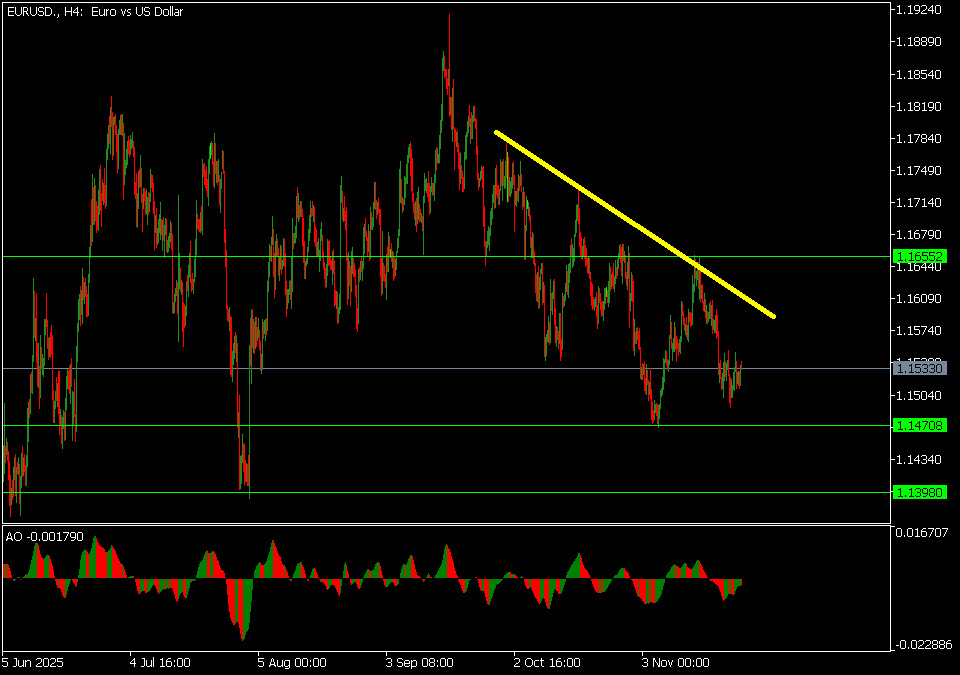This screenshot has height=675, width=960.
Task: Click the 1.16090 value on price scale
Action: coord(919,299)
